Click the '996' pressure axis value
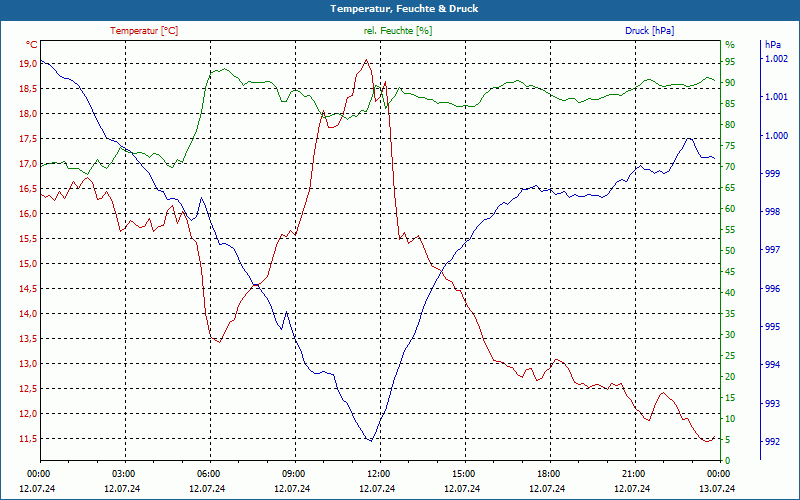Image resolution: width=800 pixels, height=500 pixels. tap(773, 289)
